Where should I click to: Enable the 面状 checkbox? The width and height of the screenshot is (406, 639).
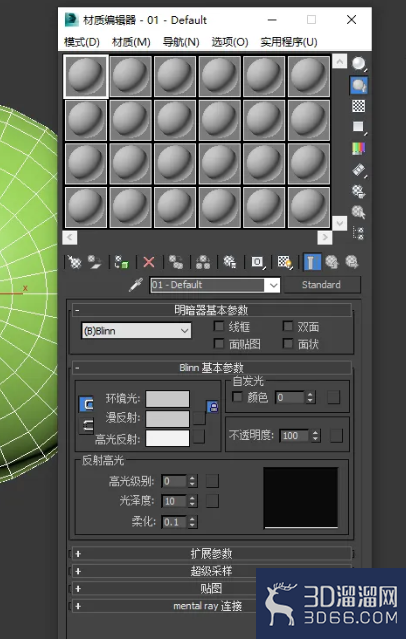pyautogui.click(x=288, y=344)
